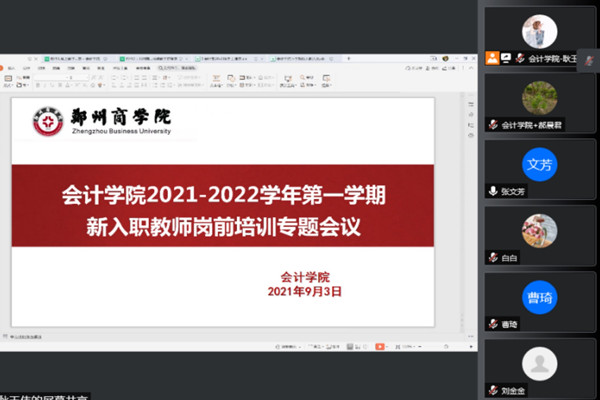The width and height of the screenshot is (600, 400).
Task: Open the selection pane icon dropdown
Action: 326,78
